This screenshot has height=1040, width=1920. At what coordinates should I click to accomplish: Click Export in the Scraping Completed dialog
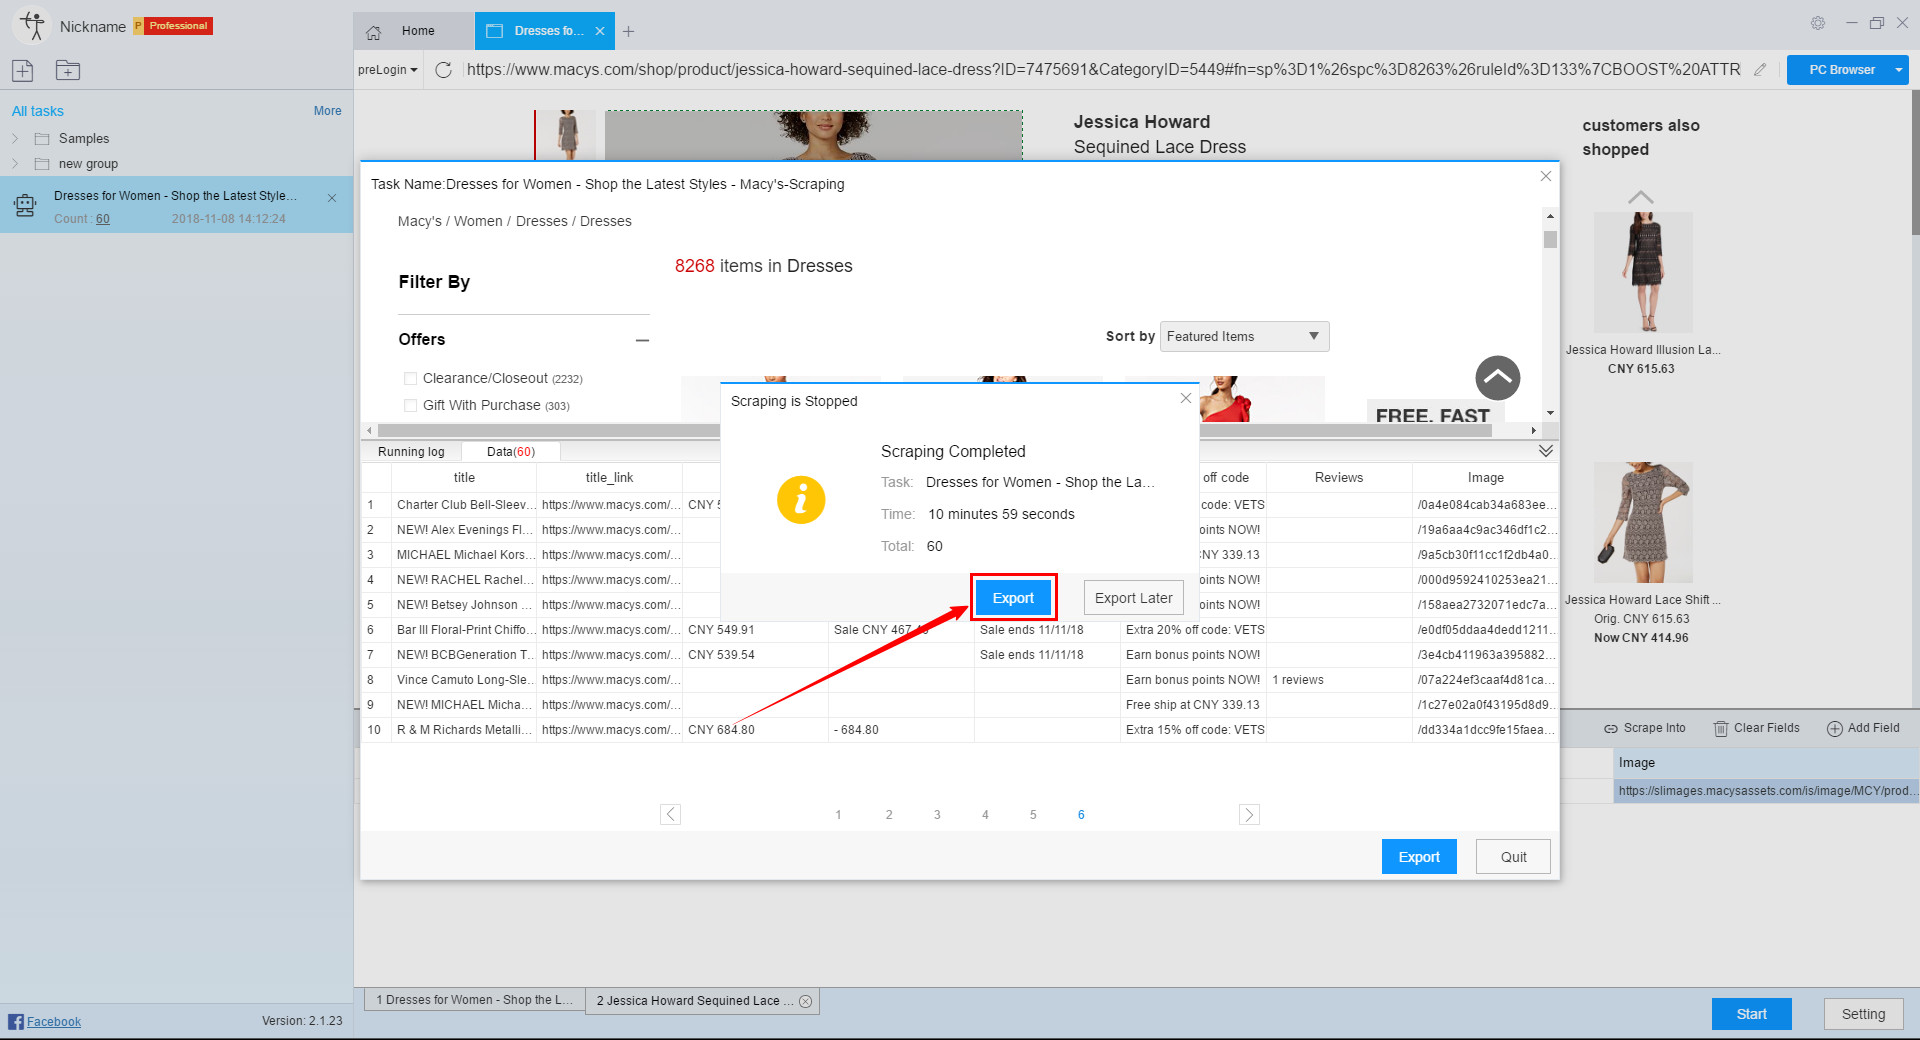(x=1013, y=598)
